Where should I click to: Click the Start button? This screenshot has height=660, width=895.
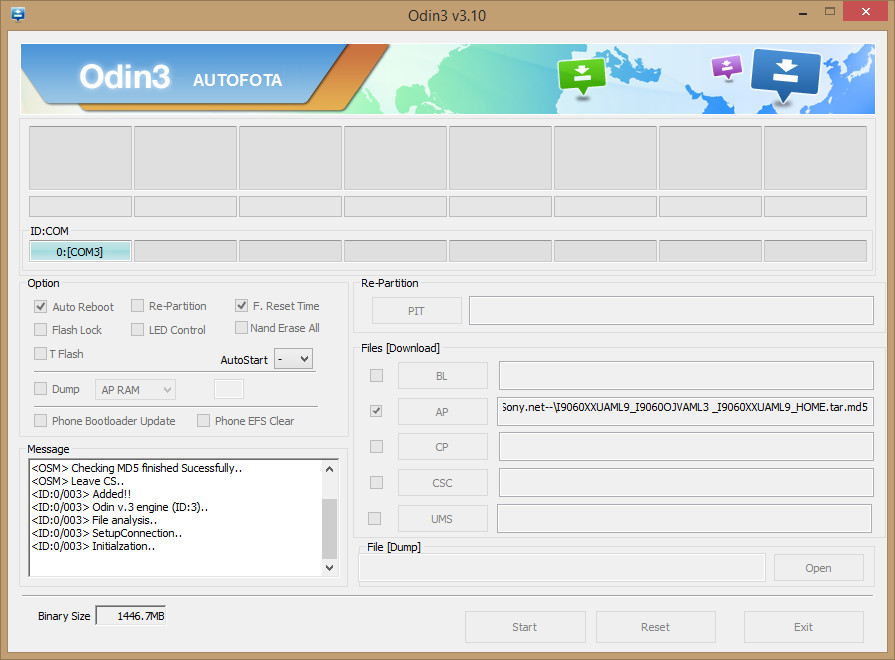(x=525, y=627)
